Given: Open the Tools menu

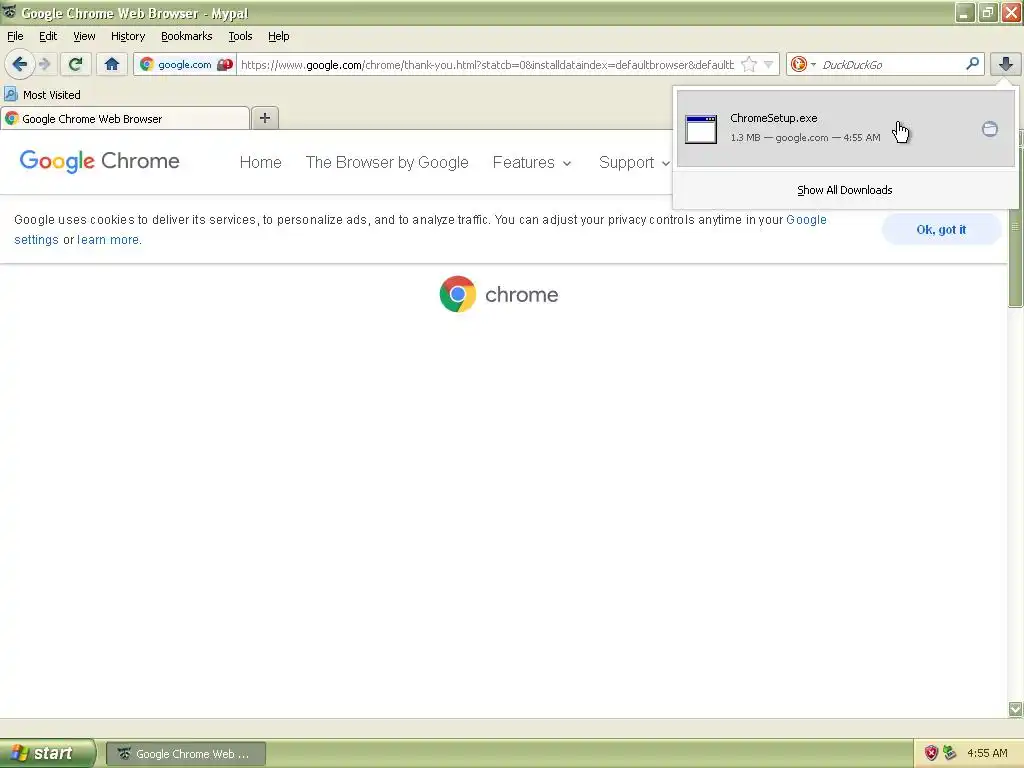Looking at the screenshot, I should 240,36.
